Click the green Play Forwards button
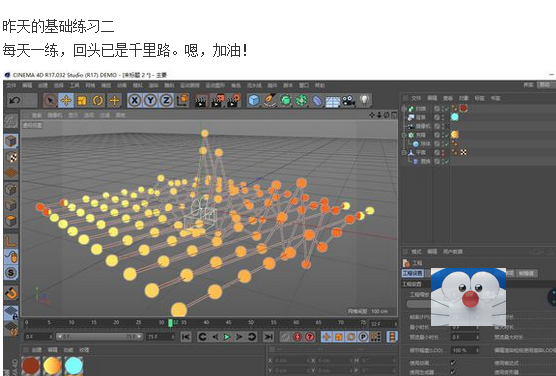The height and width of the screenshot is (376, 556). pyautogui.click(x=227, y=337)
